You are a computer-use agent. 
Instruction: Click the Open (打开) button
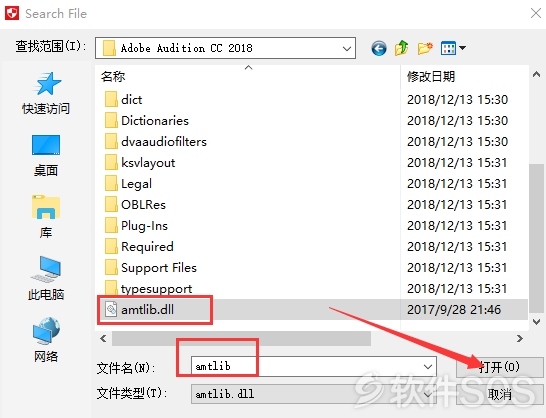coord(499,367)
